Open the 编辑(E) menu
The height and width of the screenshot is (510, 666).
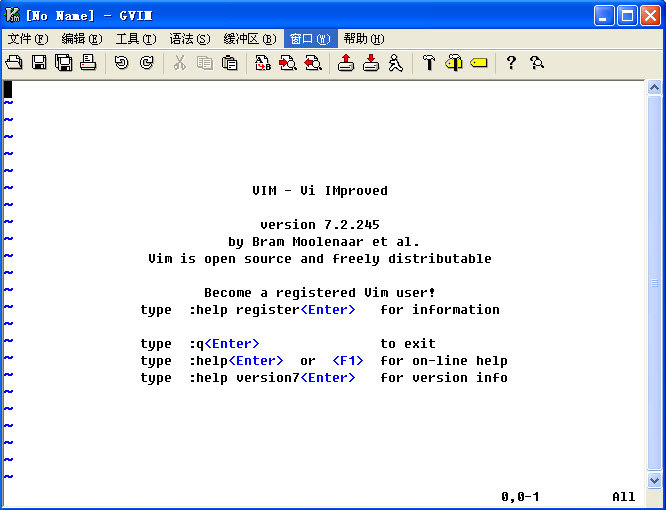[x=82, y=39]
